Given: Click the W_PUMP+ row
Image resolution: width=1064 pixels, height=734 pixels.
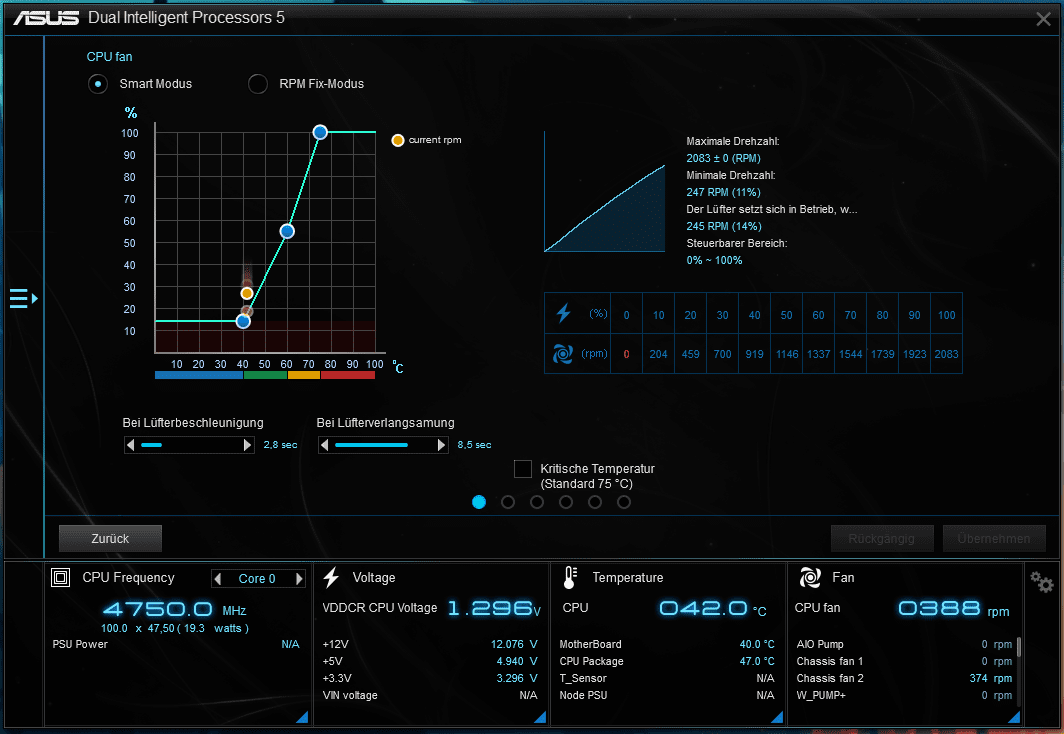Looking at the screenshot, I should point(904,695).
